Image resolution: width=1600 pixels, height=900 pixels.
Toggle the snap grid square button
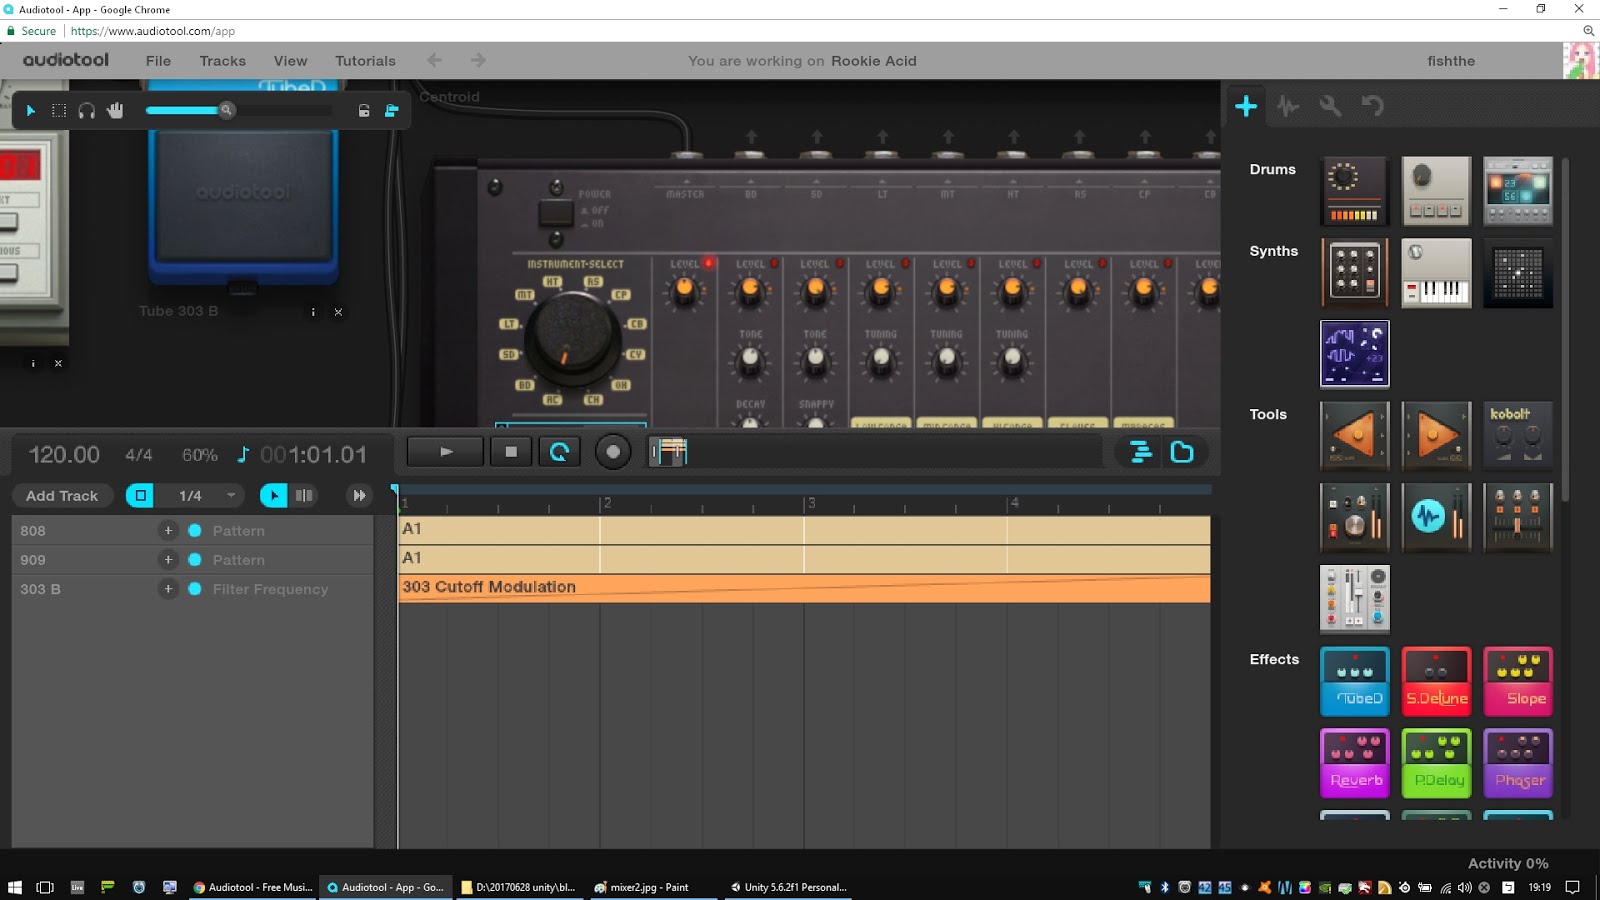click(x=140, y=495)
